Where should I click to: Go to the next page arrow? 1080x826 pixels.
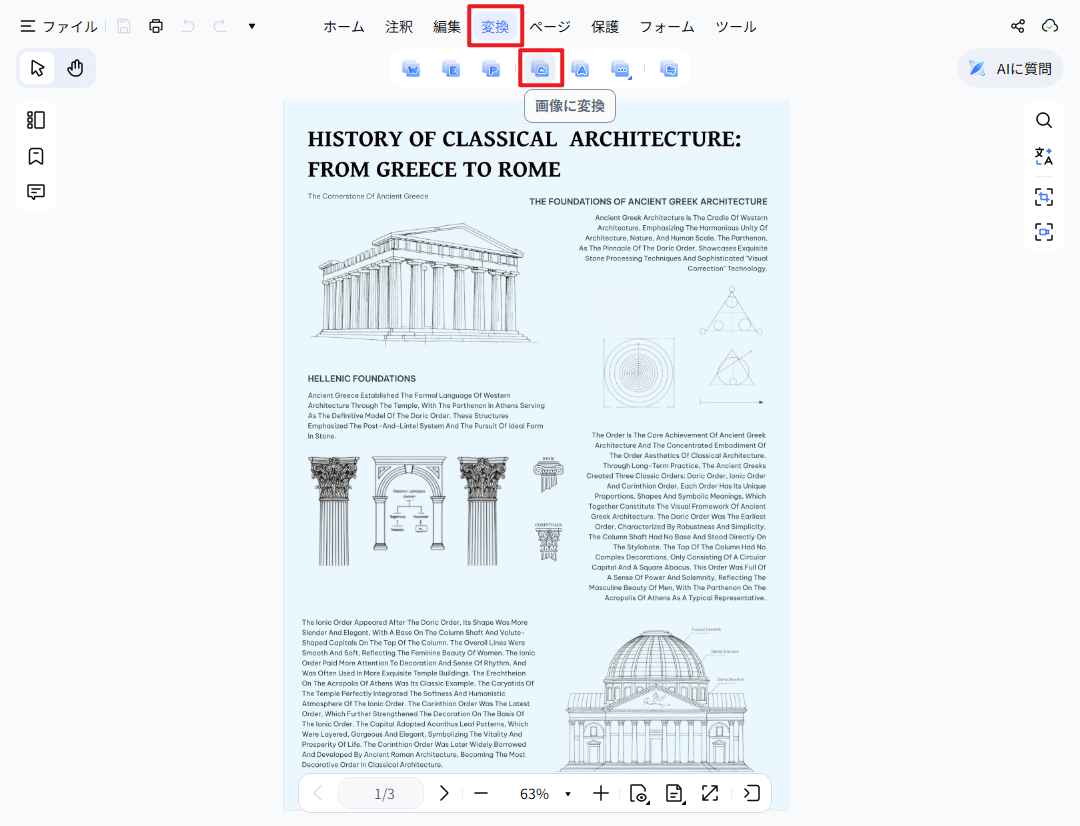(x=444, y=794)
